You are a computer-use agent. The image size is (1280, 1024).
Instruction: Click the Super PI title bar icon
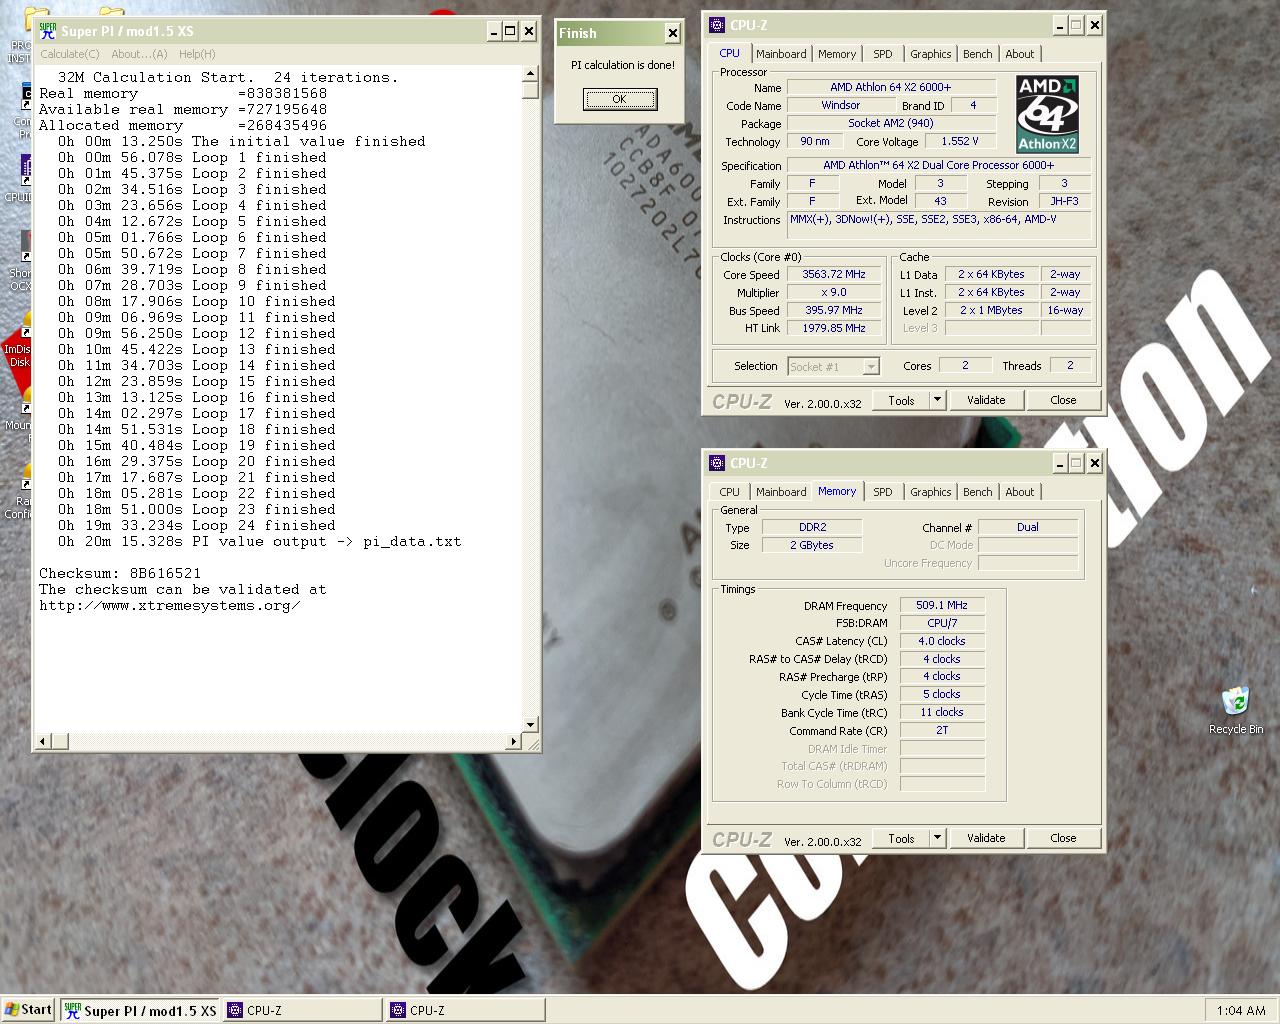pyautogui.click(x=47, y=31)
